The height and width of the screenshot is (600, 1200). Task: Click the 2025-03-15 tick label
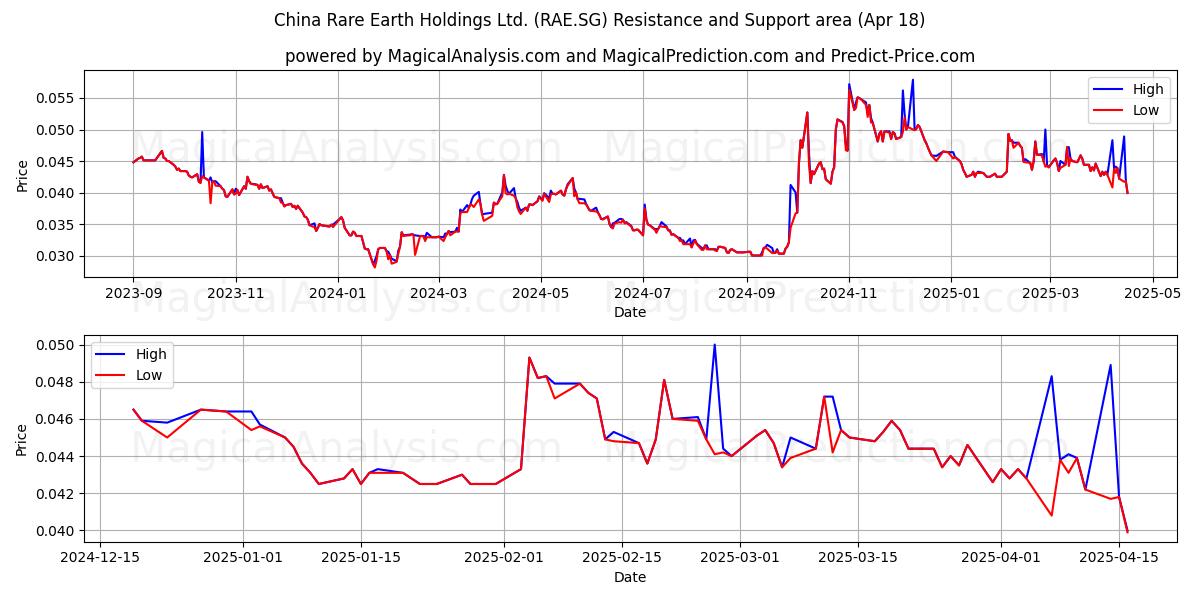858,558
